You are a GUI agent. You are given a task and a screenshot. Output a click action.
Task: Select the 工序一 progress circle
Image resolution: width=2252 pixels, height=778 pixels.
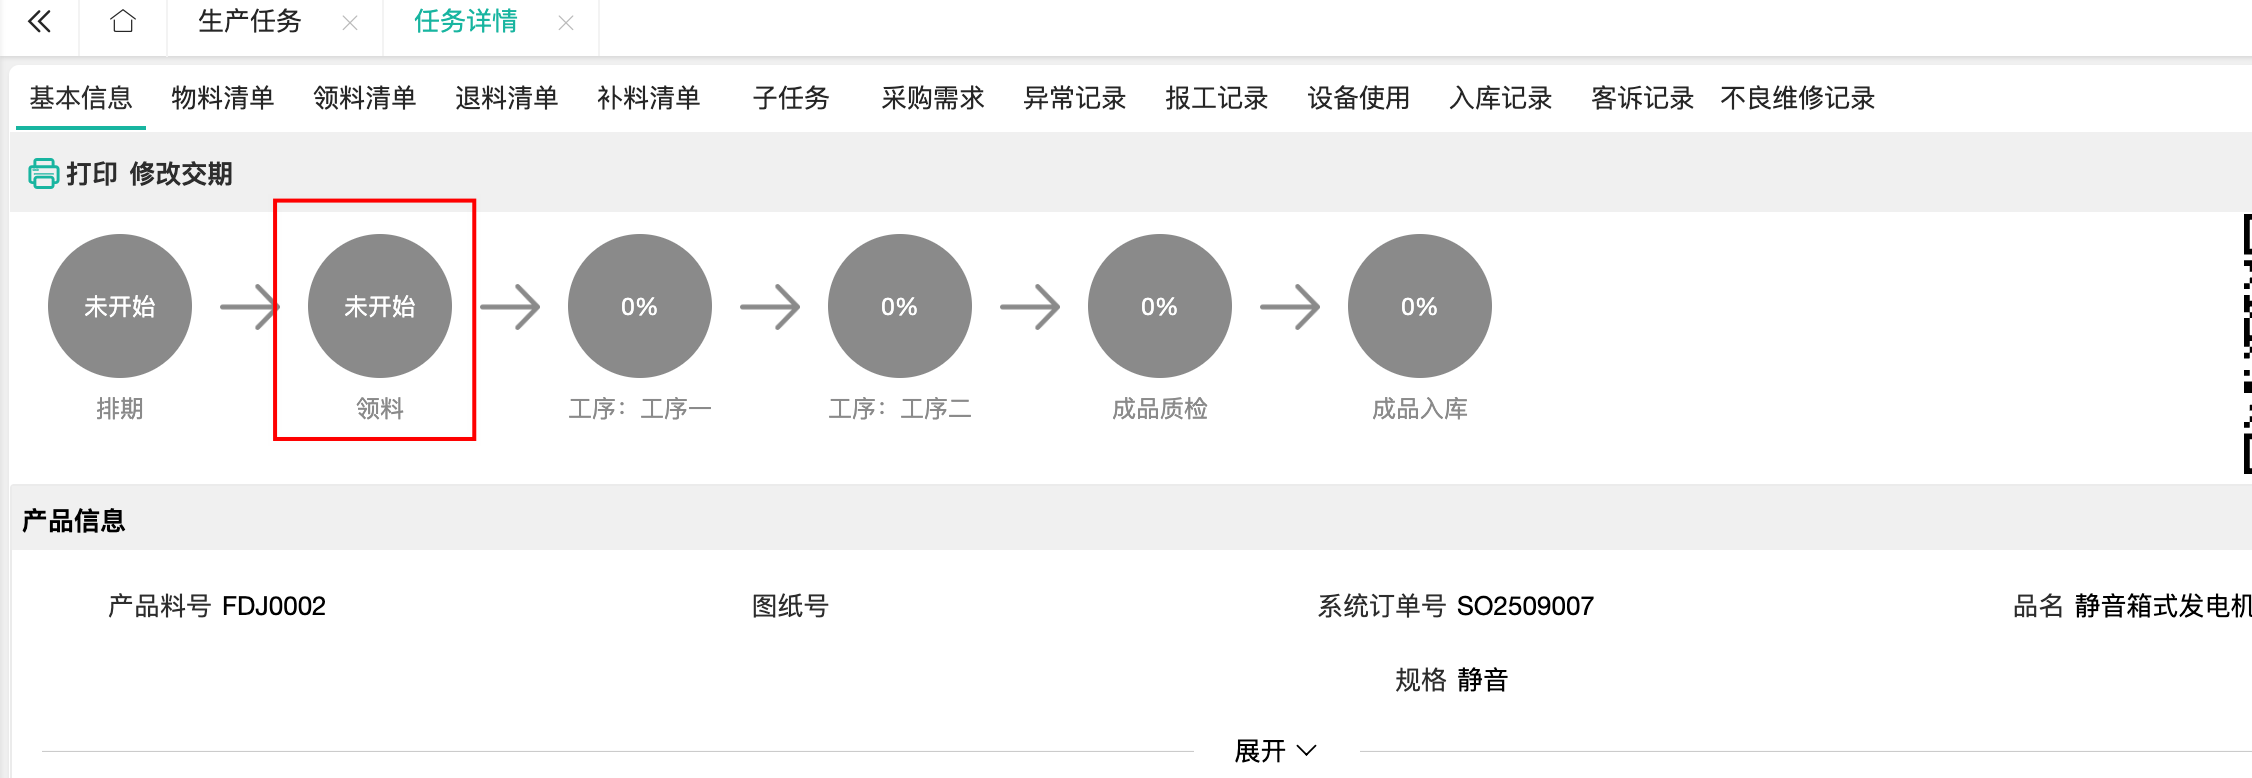pos(640,306)
